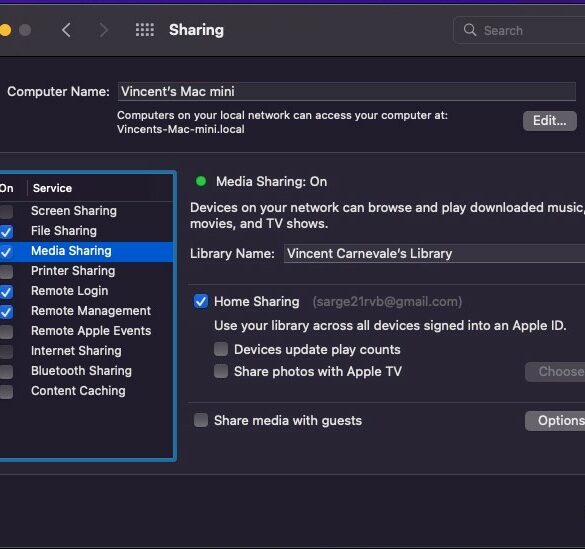Check Share photos with Apple TV
This screenshot has width=585, height=549.
click(221, 371)
